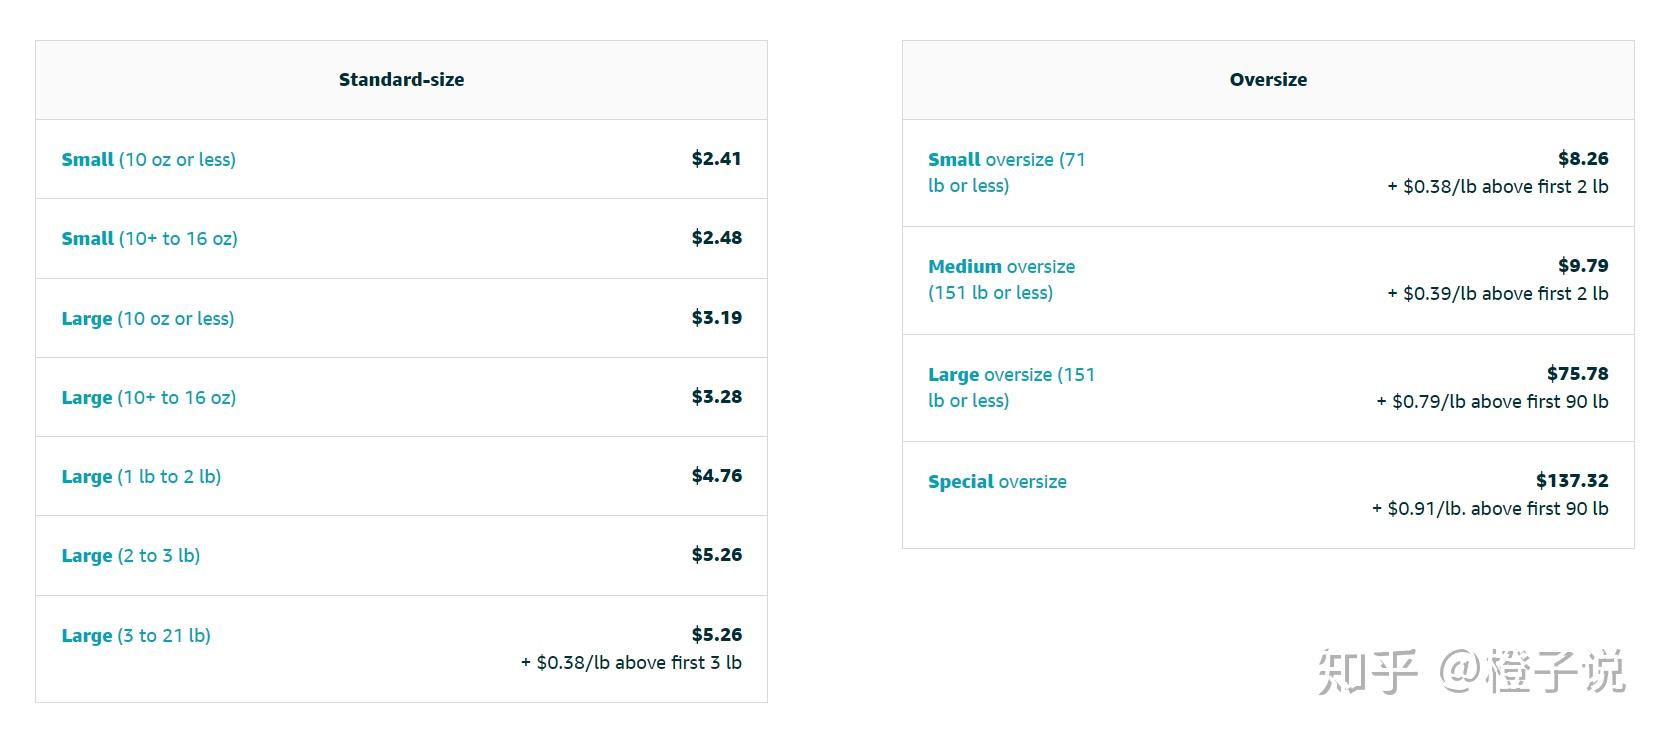Select the $137.32 special oversize price

1572,480
